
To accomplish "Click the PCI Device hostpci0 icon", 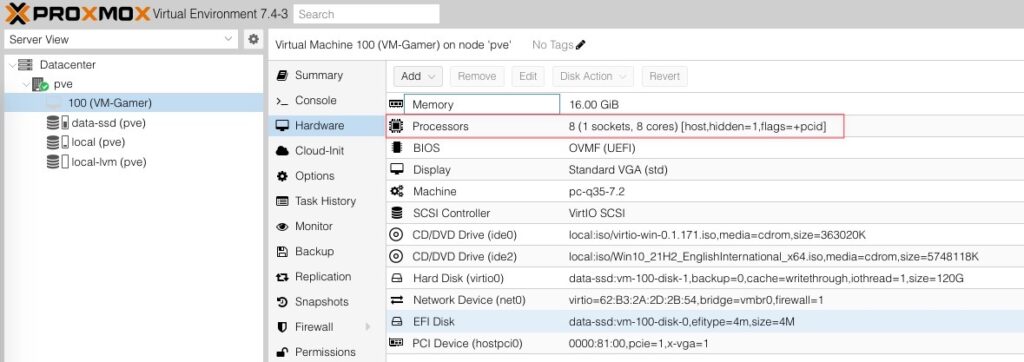I will click(x=396, y=342).
